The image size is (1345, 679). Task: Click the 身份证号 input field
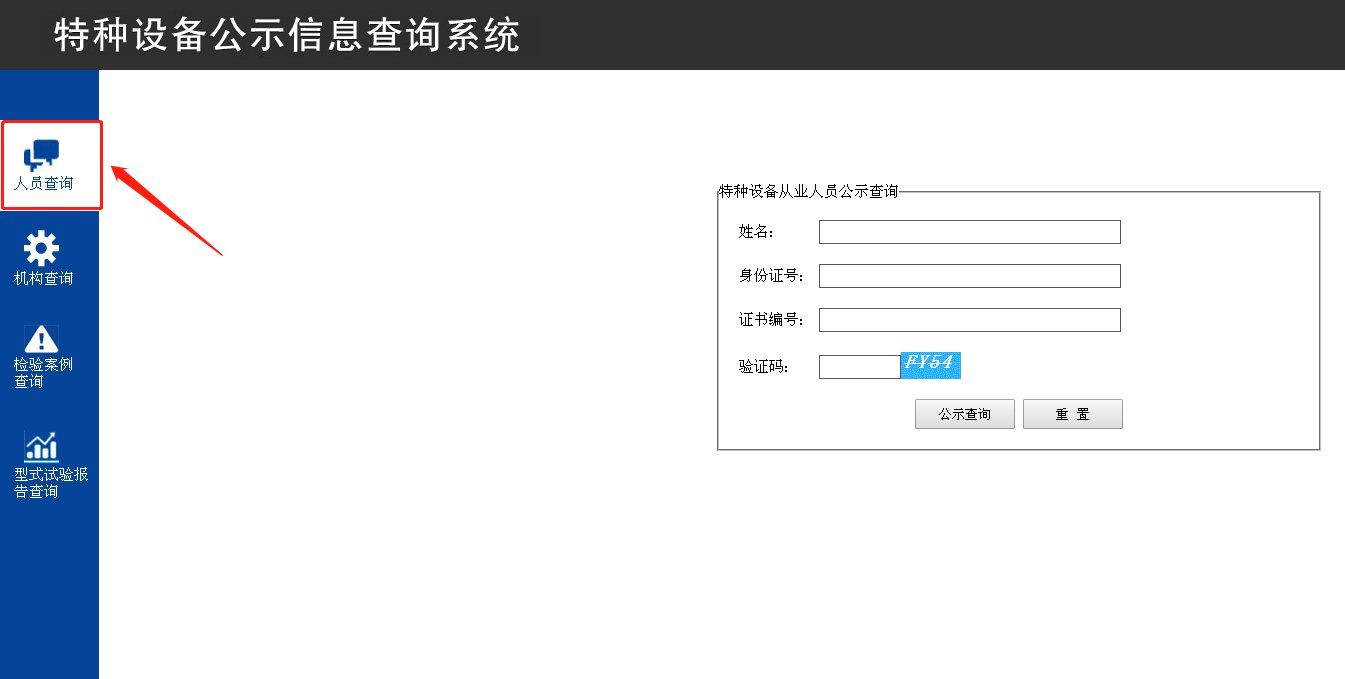pyautogui.click(x=969, y=275)
